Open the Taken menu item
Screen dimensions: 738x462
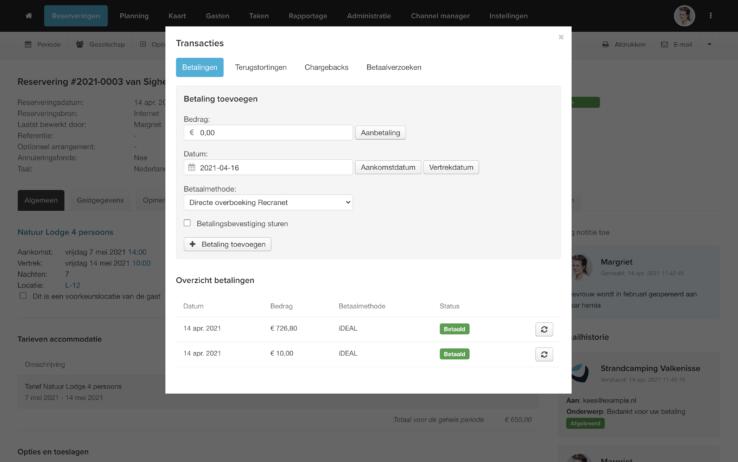click(x=259, y=16)
